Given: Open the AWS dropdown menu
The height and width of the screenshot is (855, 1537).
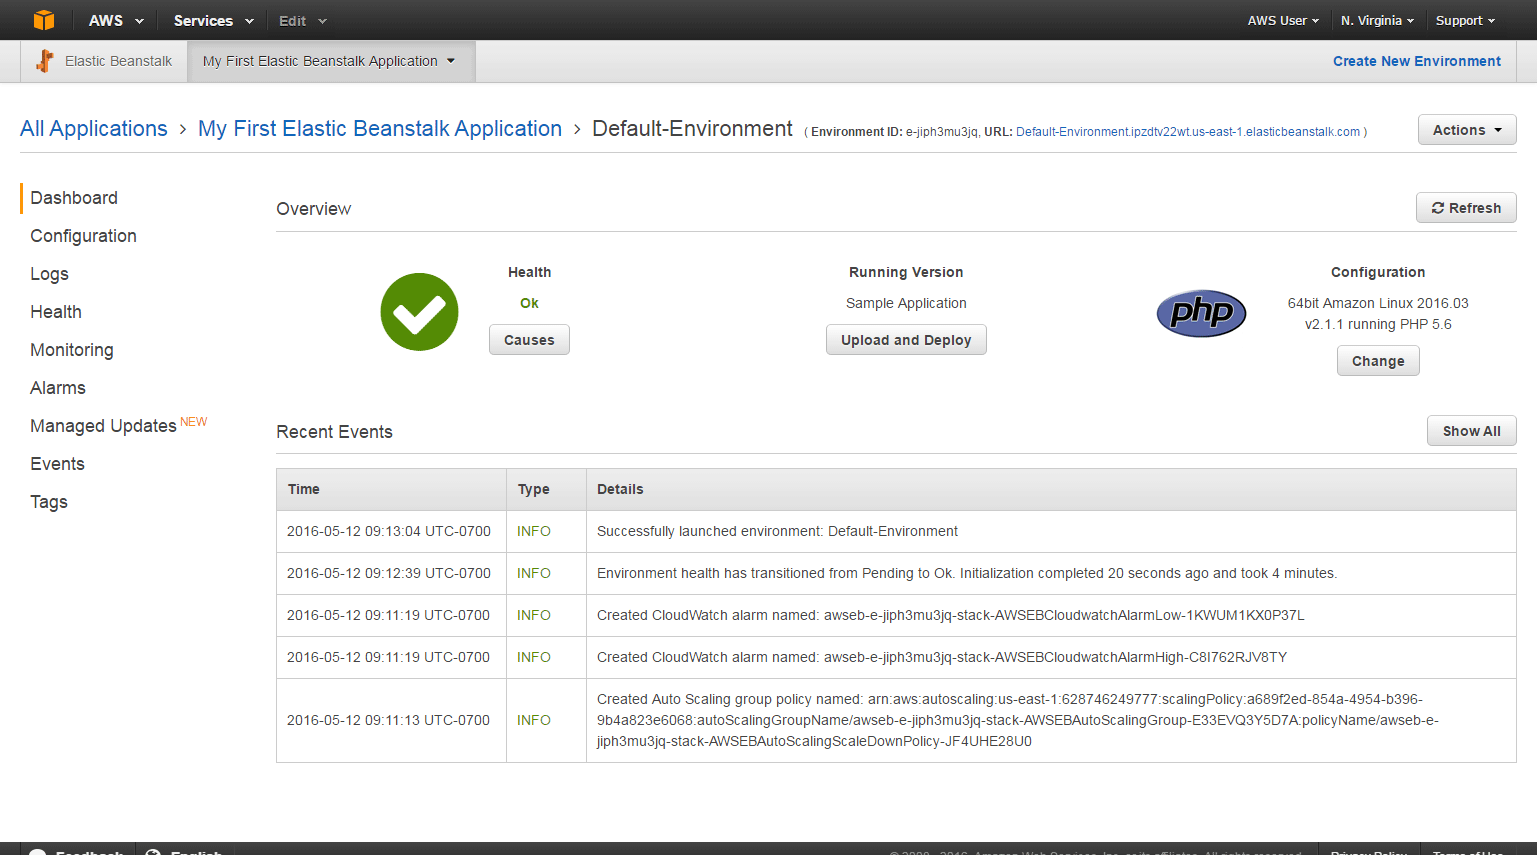Looking at the screenshot, I should (x=116, y=20).
